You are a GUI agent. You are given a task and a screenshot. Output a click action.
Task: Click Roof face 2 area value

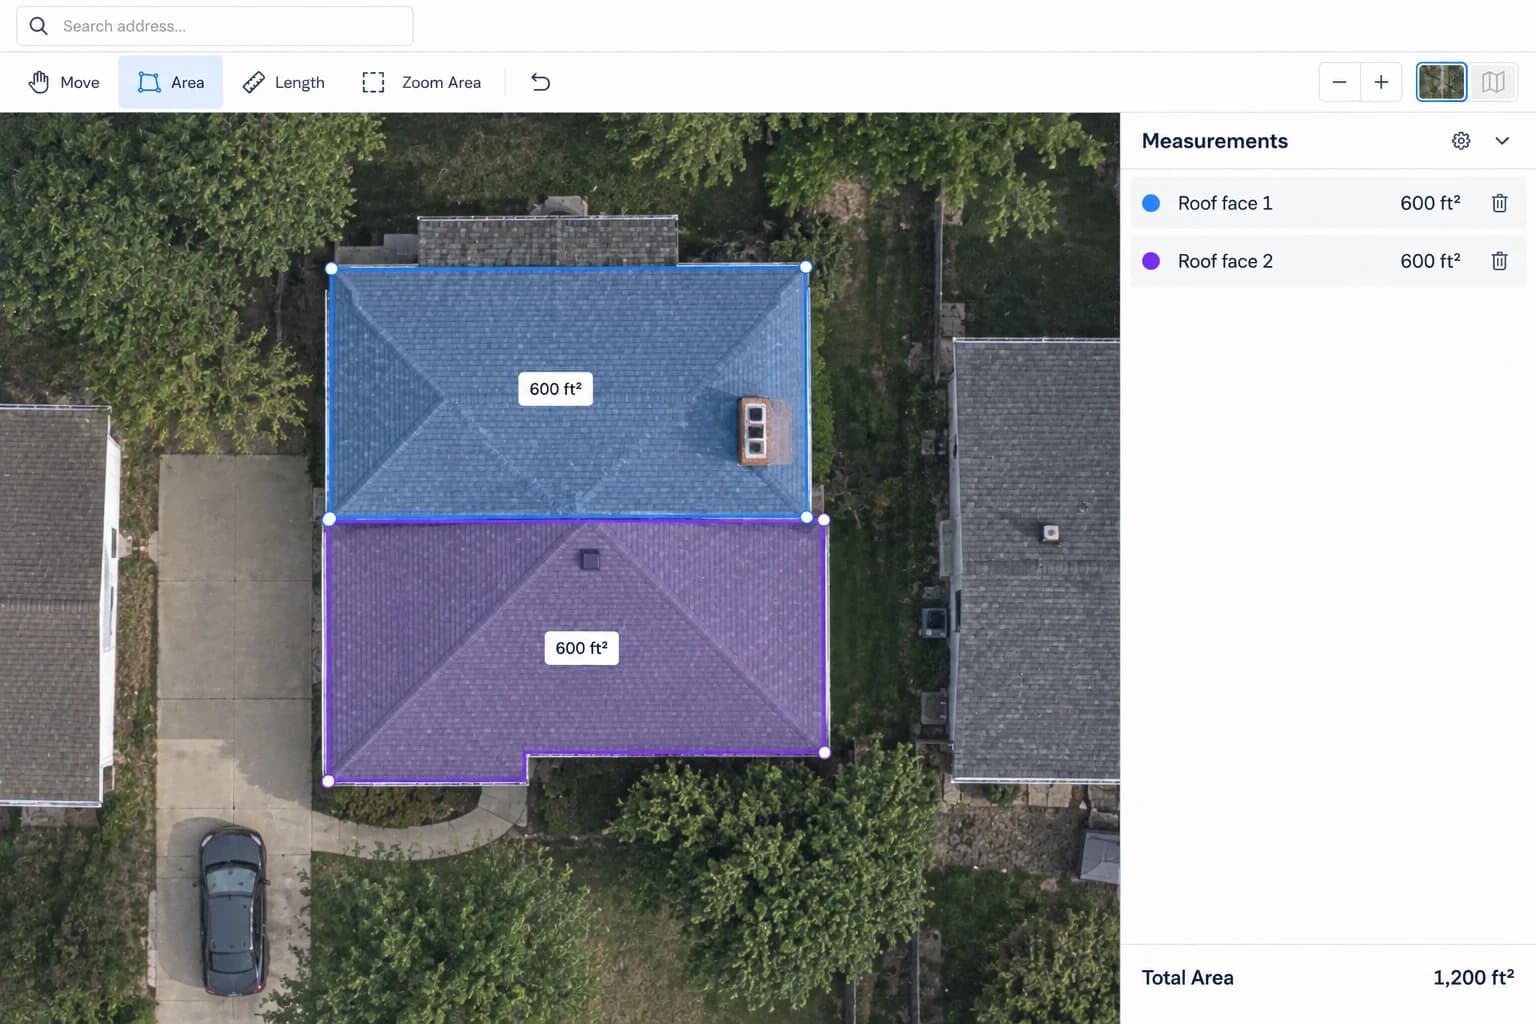tap(1430, 261)
